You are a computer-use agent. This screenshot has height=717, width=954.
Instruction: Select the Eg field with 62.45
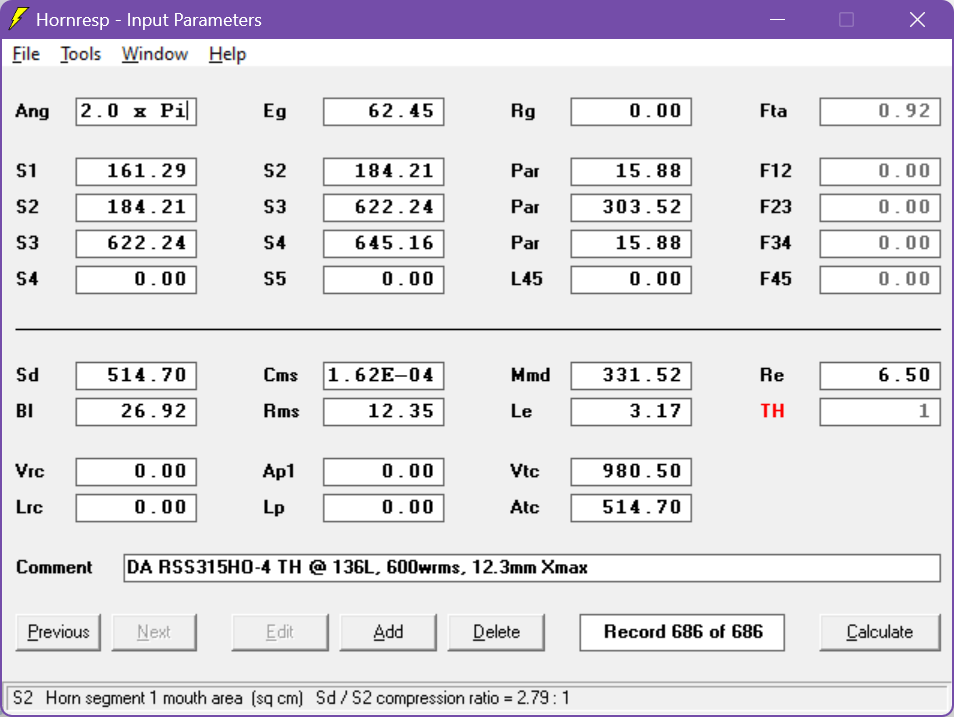pyautogui.click(x=384, y=111)
